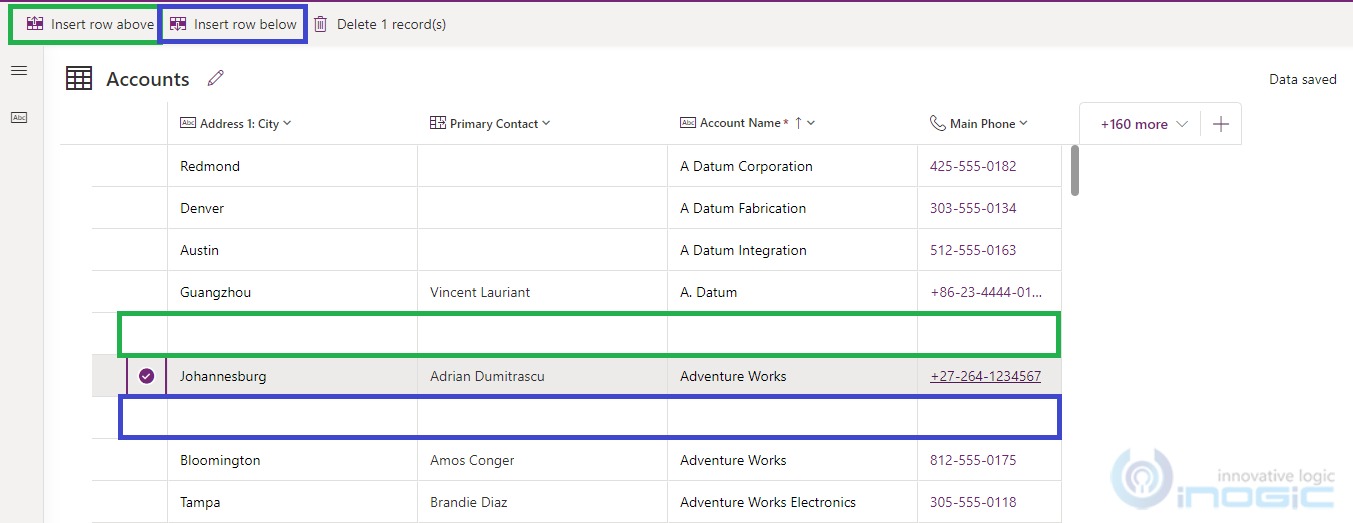Screen dimensions: 1353x523
Task: Select the Bloomington city cell
Action: click(x=292, y=460)
